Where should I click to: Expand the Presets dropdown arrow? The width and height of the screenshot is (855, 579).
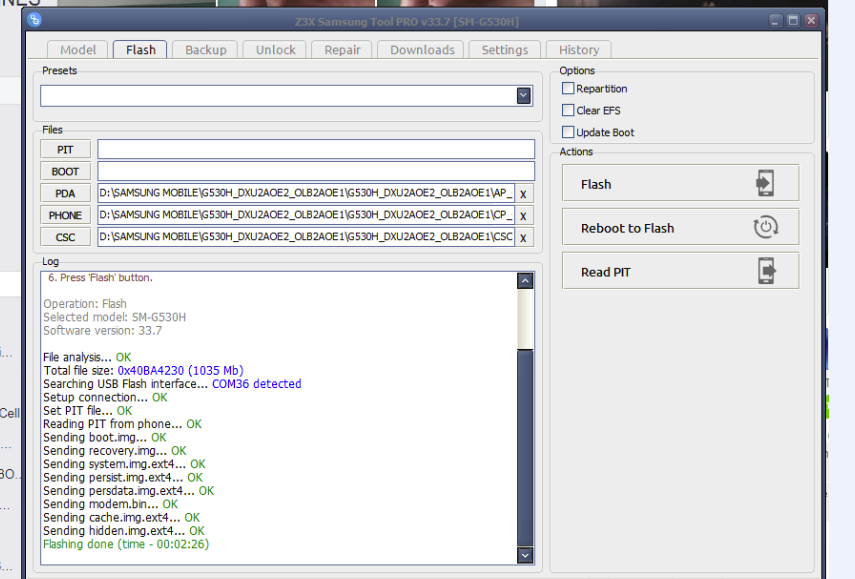[523, 96]
